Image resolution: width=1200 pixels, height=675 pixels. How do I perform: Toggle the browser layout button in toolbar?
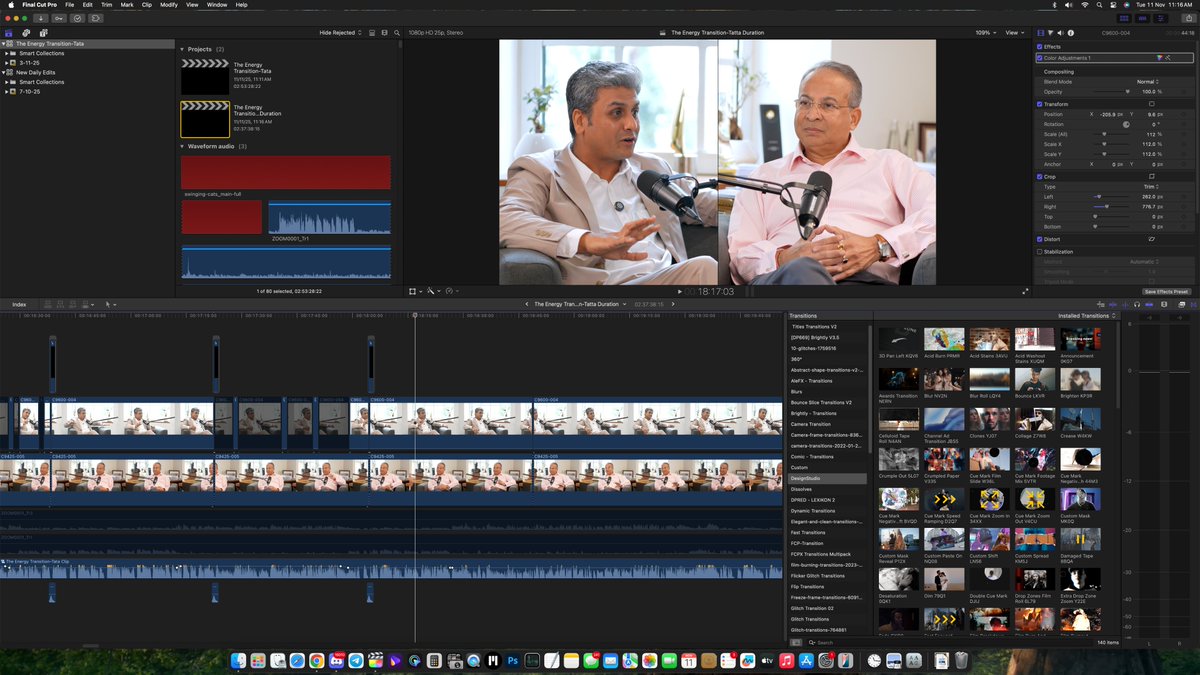coord(1124,18)
